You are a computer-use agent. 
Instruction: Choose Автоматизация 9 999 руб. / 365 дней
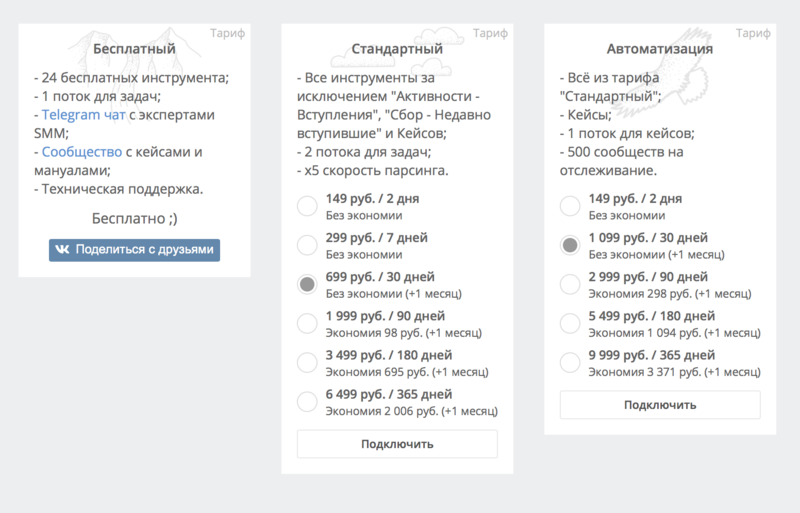[570, 363]
